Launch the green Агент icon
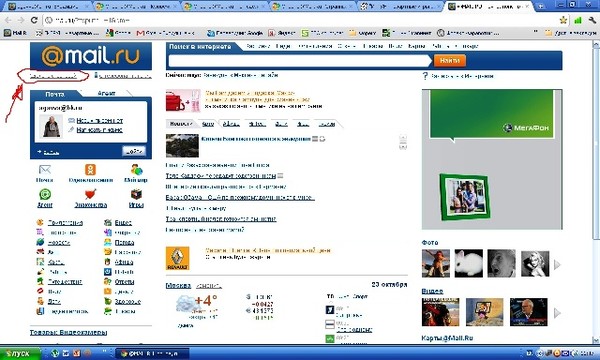Viewport: 600px width, 360px height. [45, 194]
